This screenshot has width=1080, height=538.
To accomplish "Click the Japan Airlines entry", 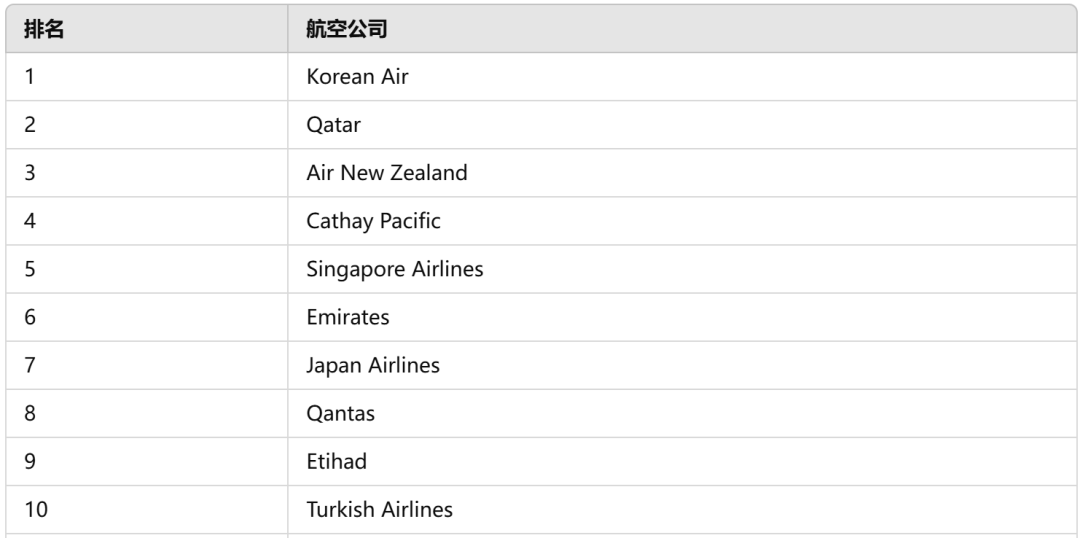I will point(682,365).
